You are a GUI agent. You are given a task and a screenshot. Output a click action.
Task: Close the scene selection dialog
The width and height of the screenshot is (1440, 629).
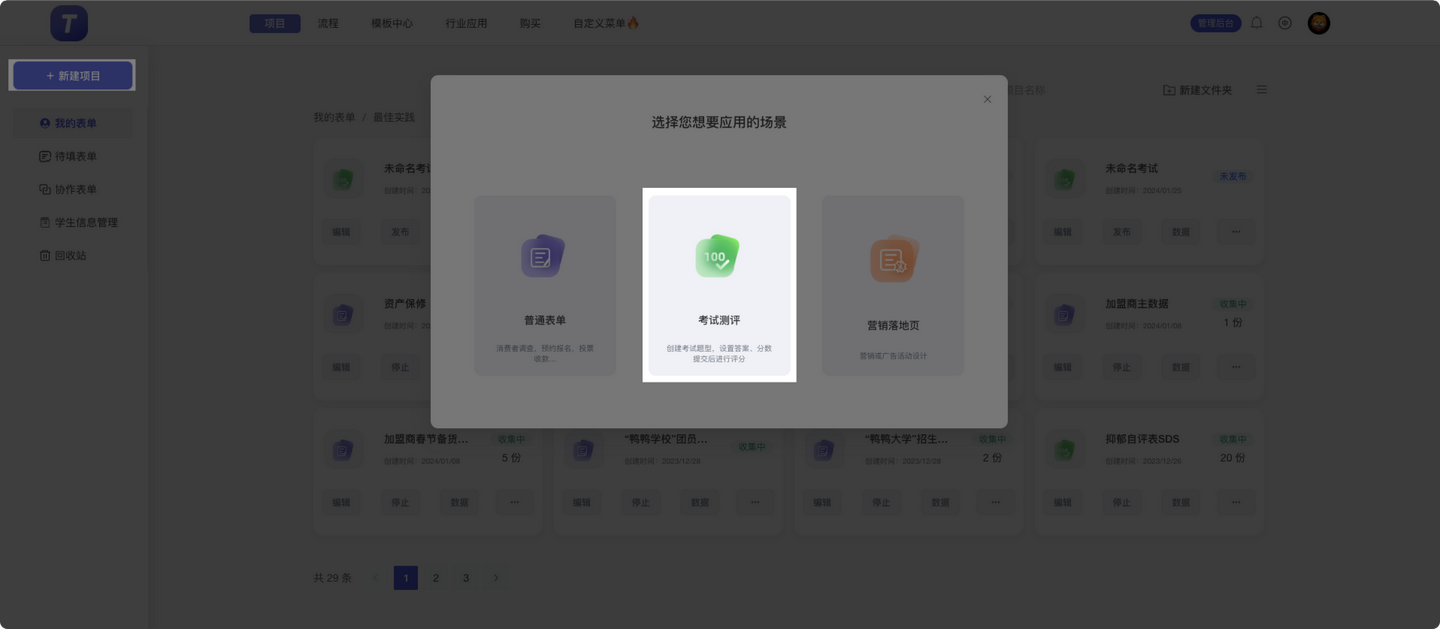tap(987, 99)
